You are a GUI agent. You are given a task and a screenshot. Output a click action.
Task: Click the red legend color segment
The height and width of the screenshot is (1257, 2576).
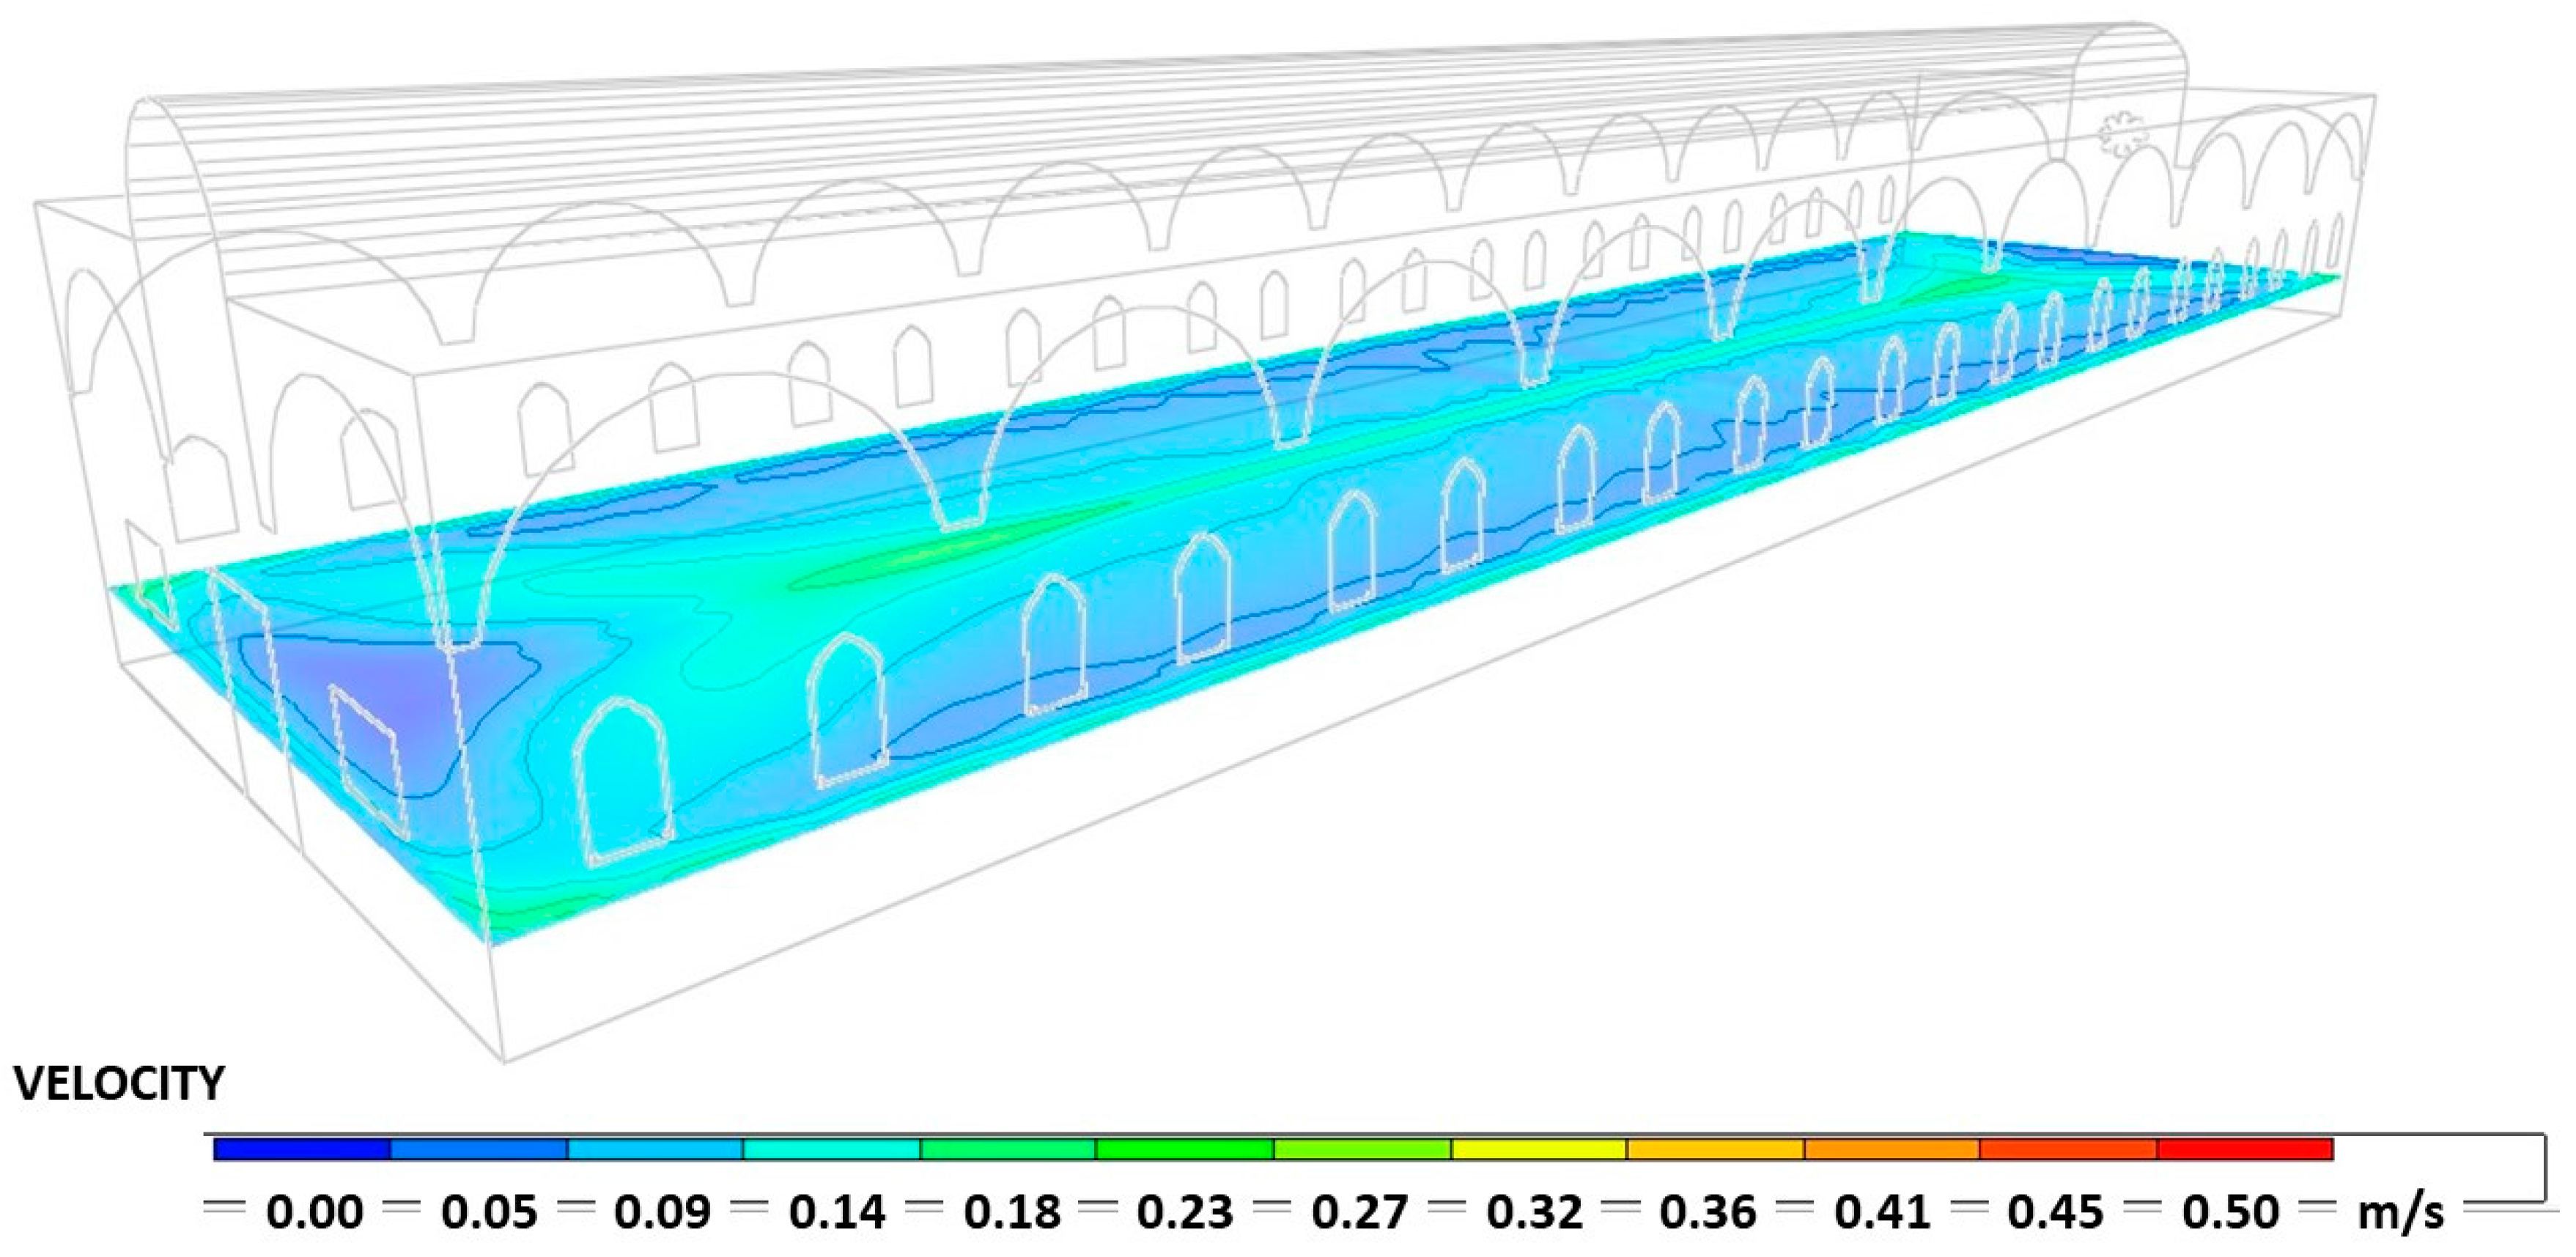click(x=2244, y=1149)
